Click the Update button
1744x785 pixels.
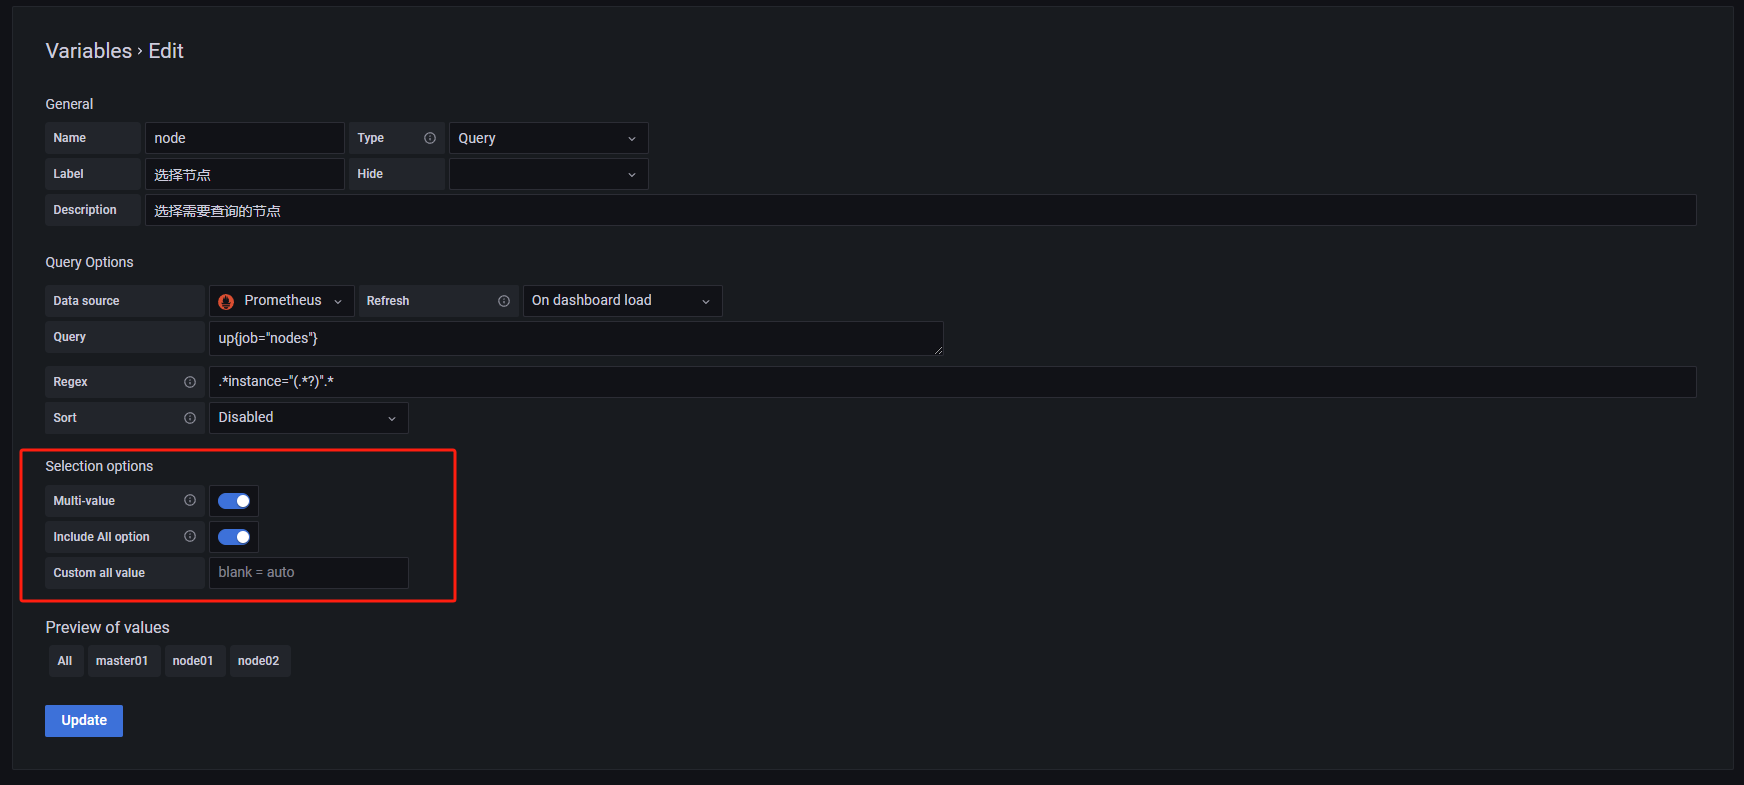pyautogui.click(x=84, y=721)
